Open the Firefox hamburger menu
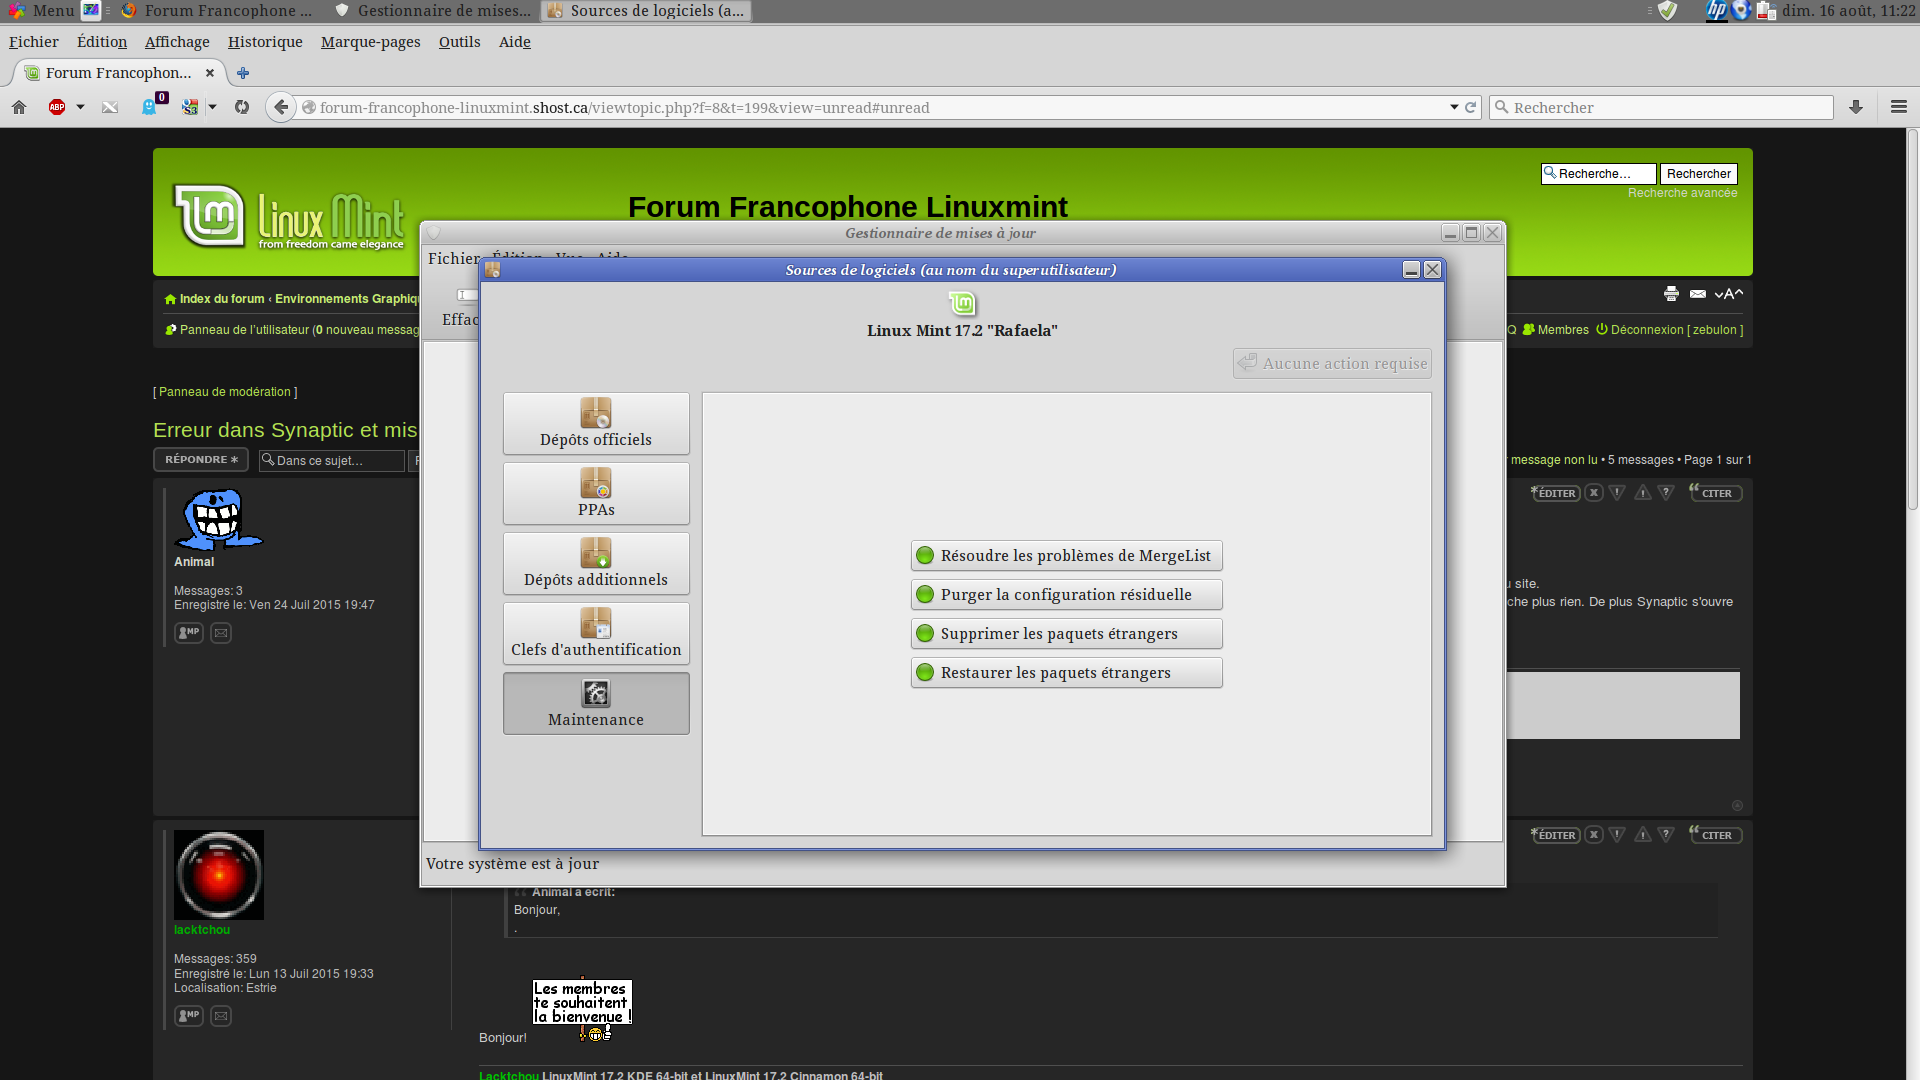 pyautogui.click(x=1899, y=107)
